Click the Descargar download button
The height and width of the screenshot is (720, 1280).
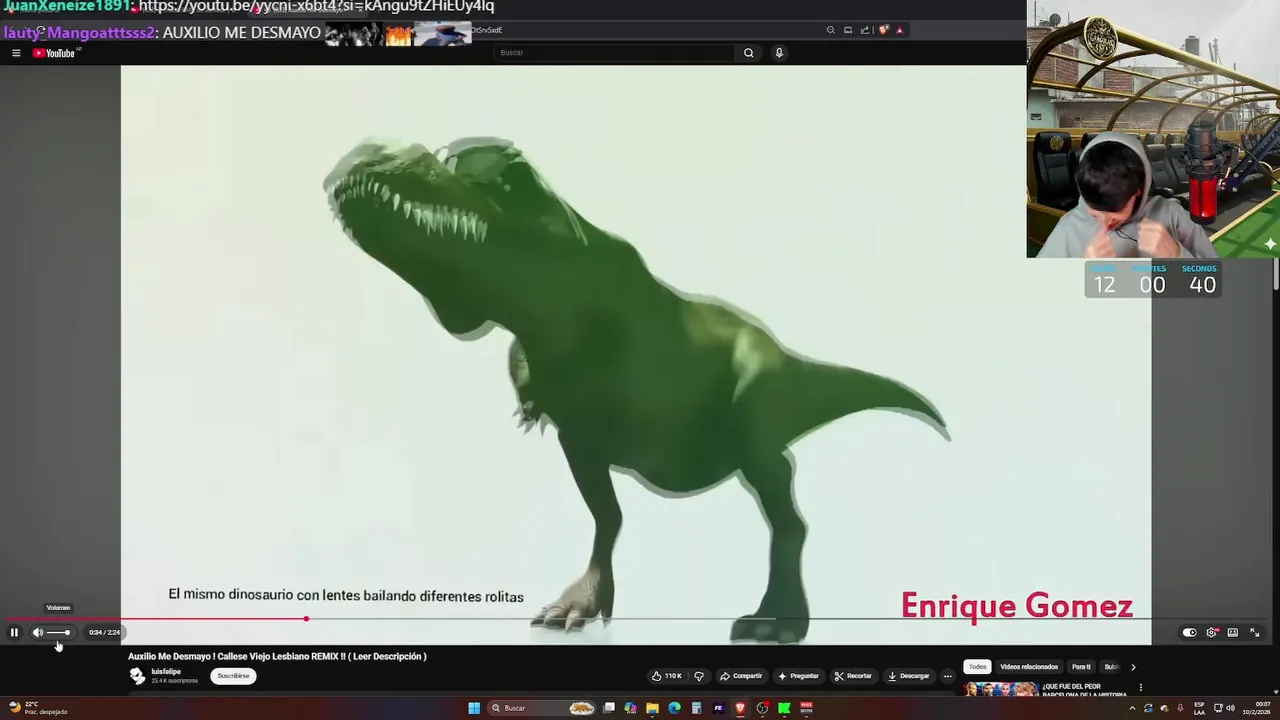click(909, 676)
